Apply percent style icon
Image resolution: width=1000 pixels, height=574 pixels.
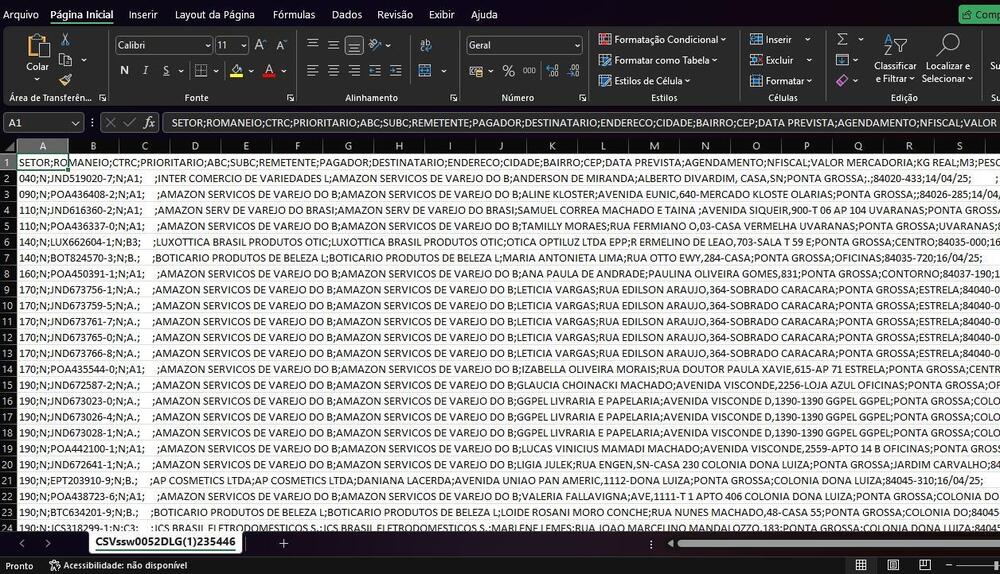[x=508, y=71]
